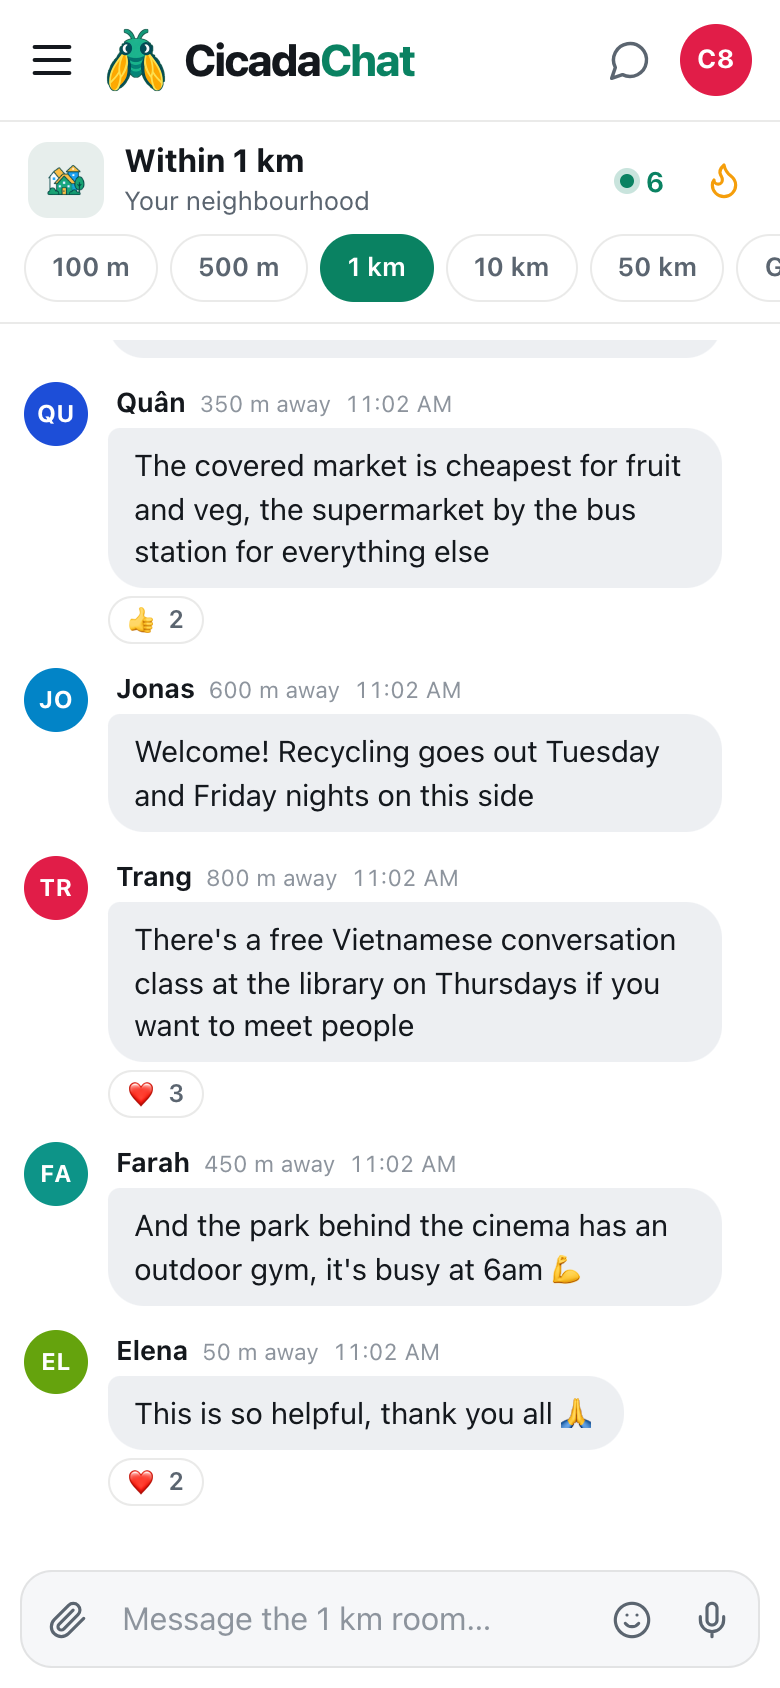Toggle heart reaction on Elena's message

tap(156, 1482)
